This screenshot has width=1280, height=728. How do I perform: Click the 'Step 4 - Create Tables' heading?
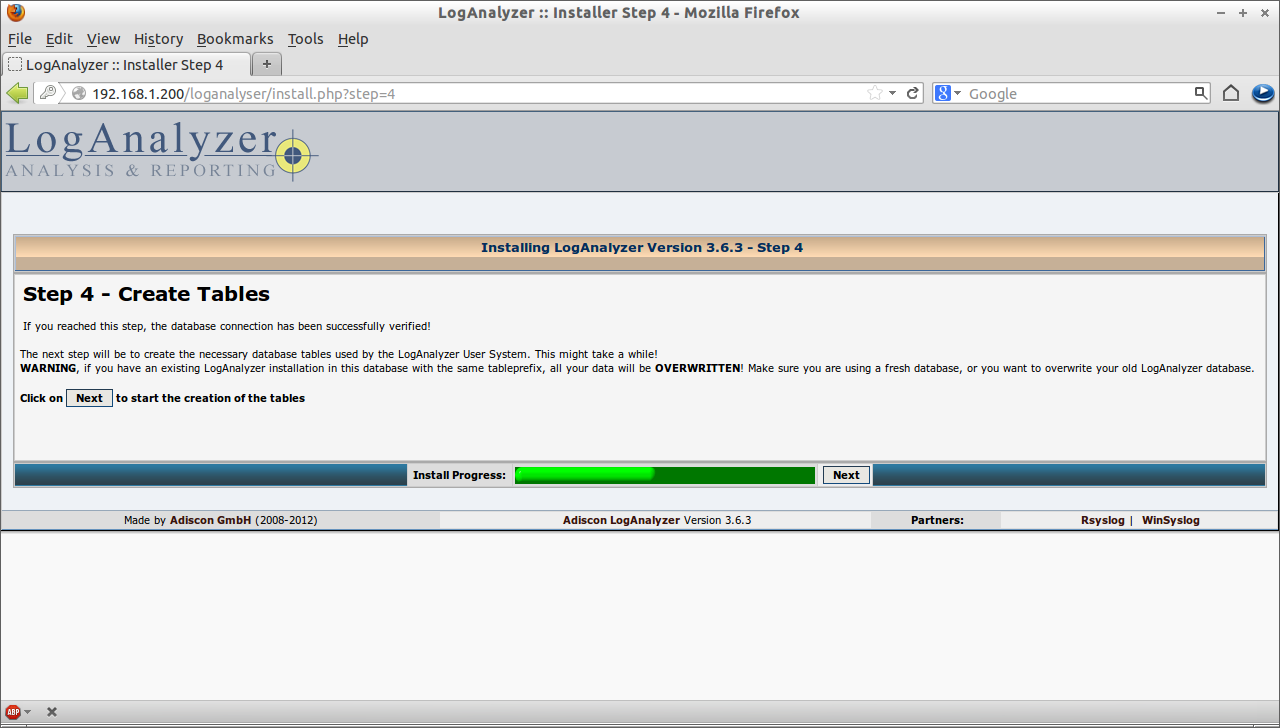(x=146, y=294)
